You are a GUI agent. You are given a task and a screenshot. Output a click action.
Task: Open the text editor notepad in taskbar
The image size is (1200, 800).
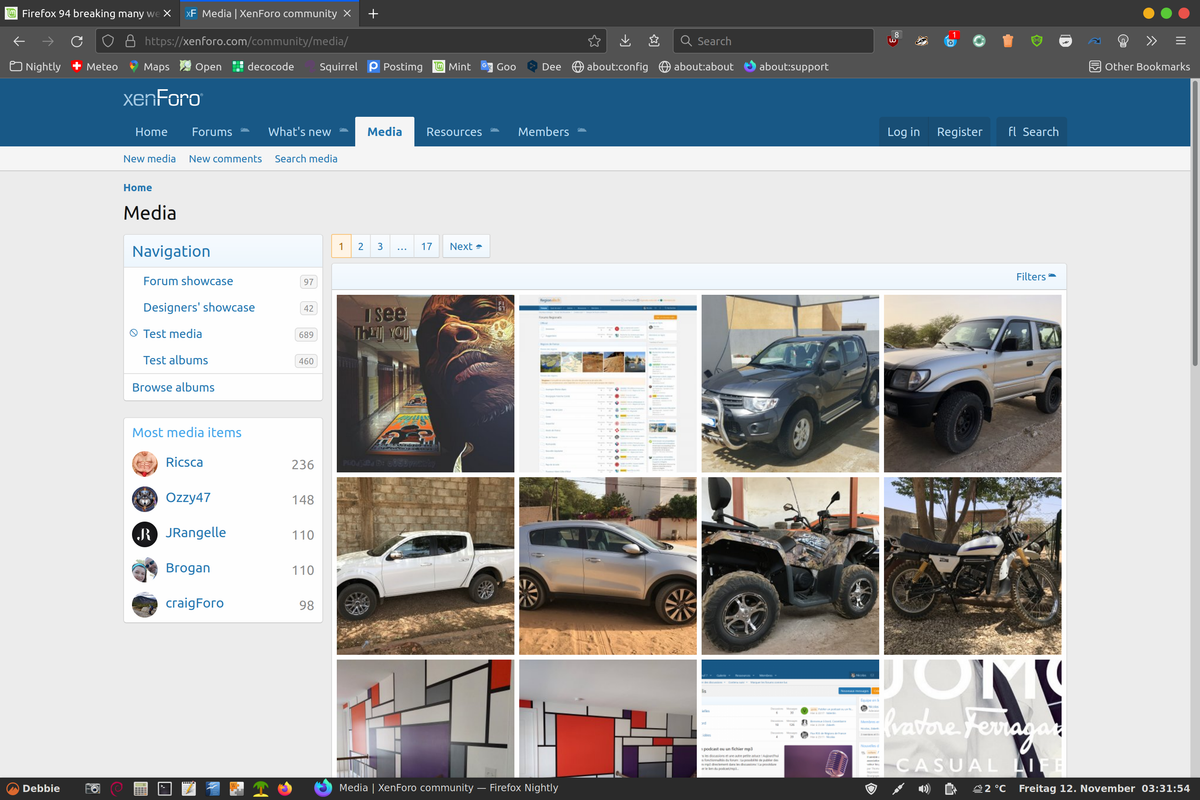tap(188, 788)
